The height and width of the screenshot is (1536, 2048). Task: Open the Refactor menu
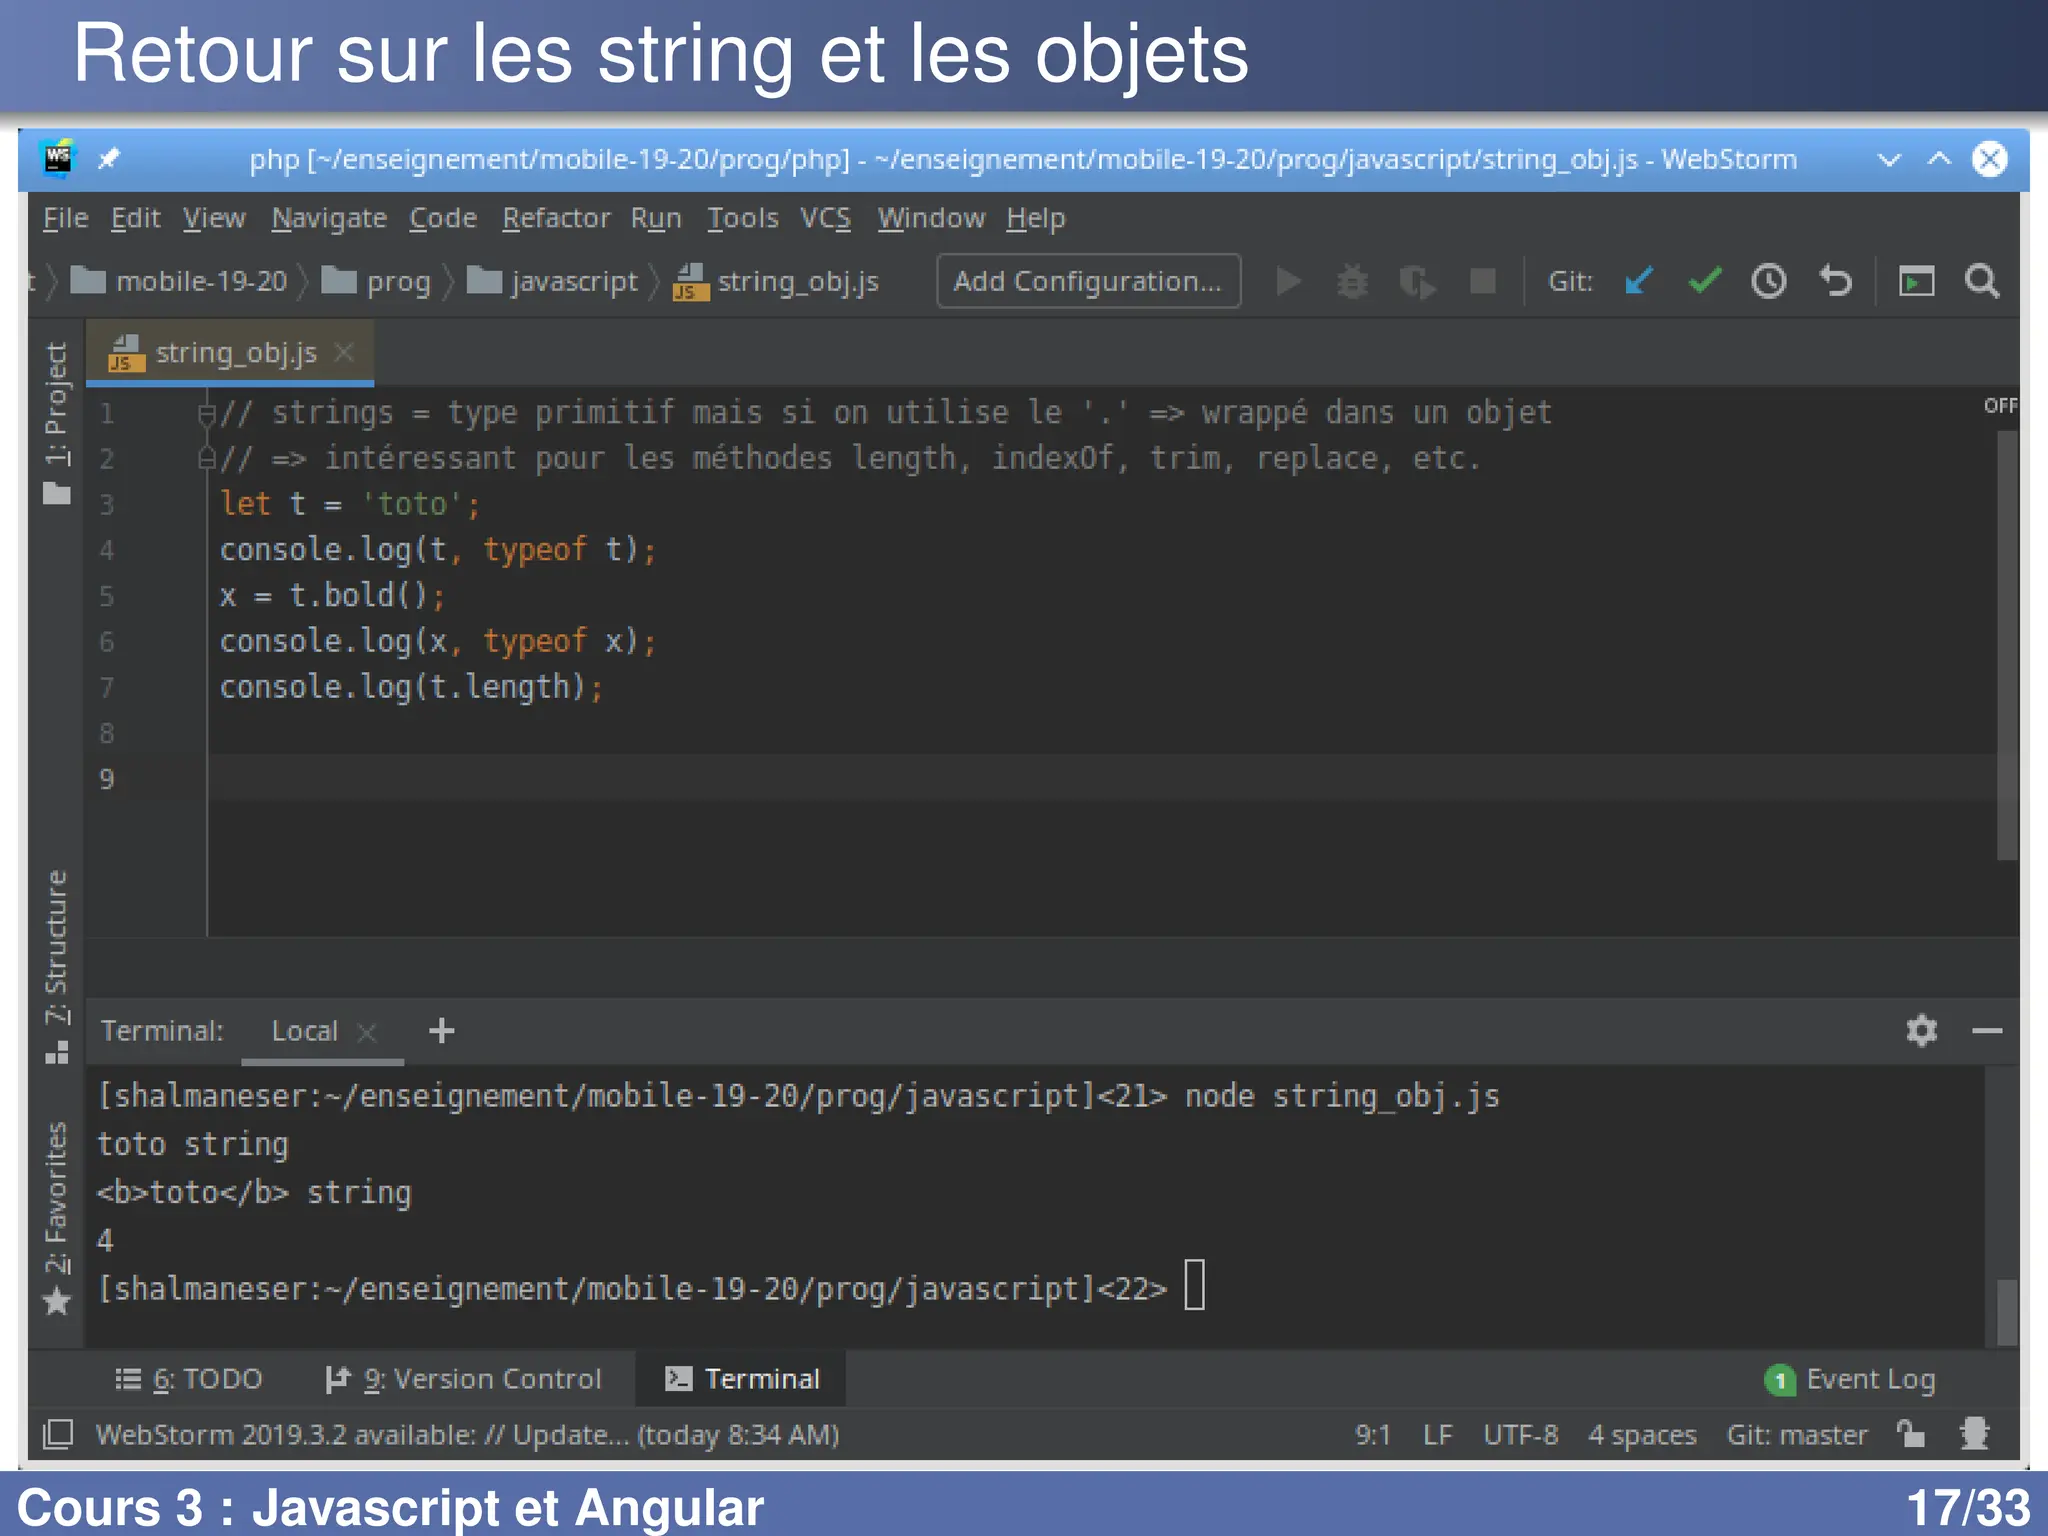point(556,218)
